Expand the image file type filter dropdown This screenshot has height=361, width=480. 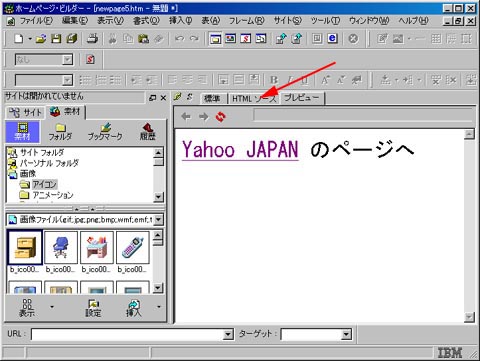(x=159, y=219)
